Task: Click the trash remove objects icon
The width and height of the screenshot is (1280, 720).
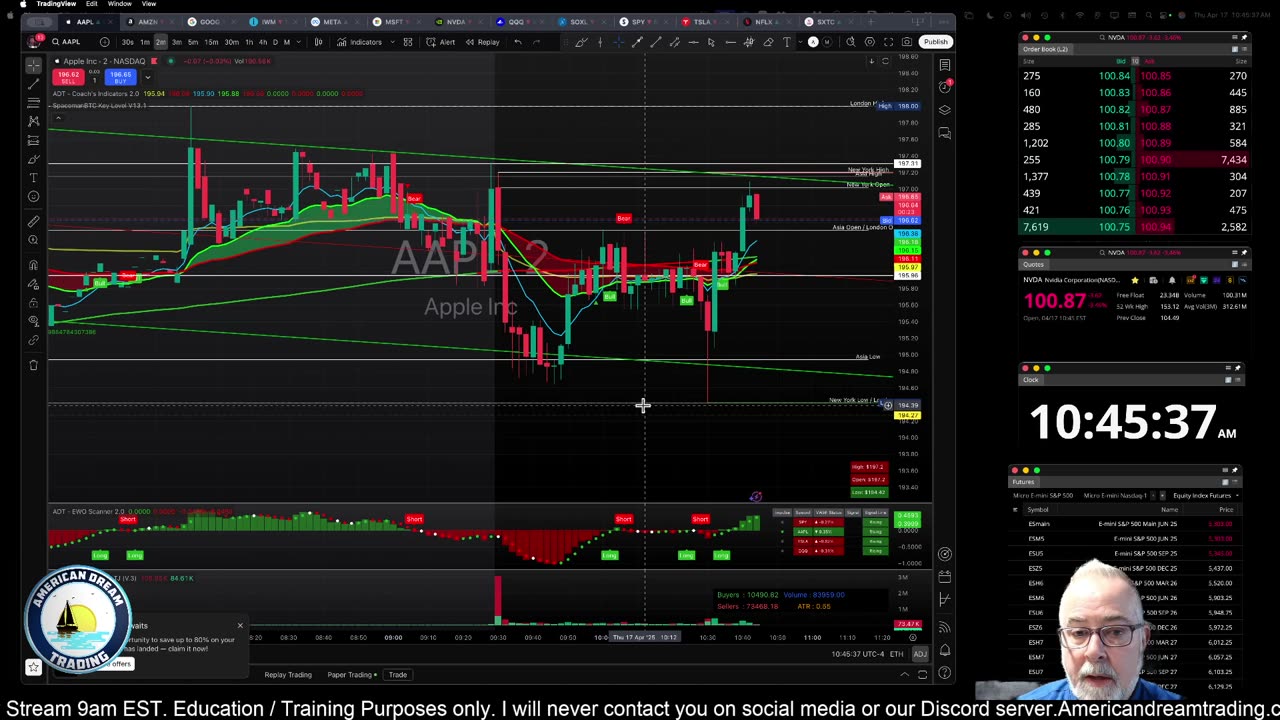Action: pyautogui.click(x=33, y=365)
